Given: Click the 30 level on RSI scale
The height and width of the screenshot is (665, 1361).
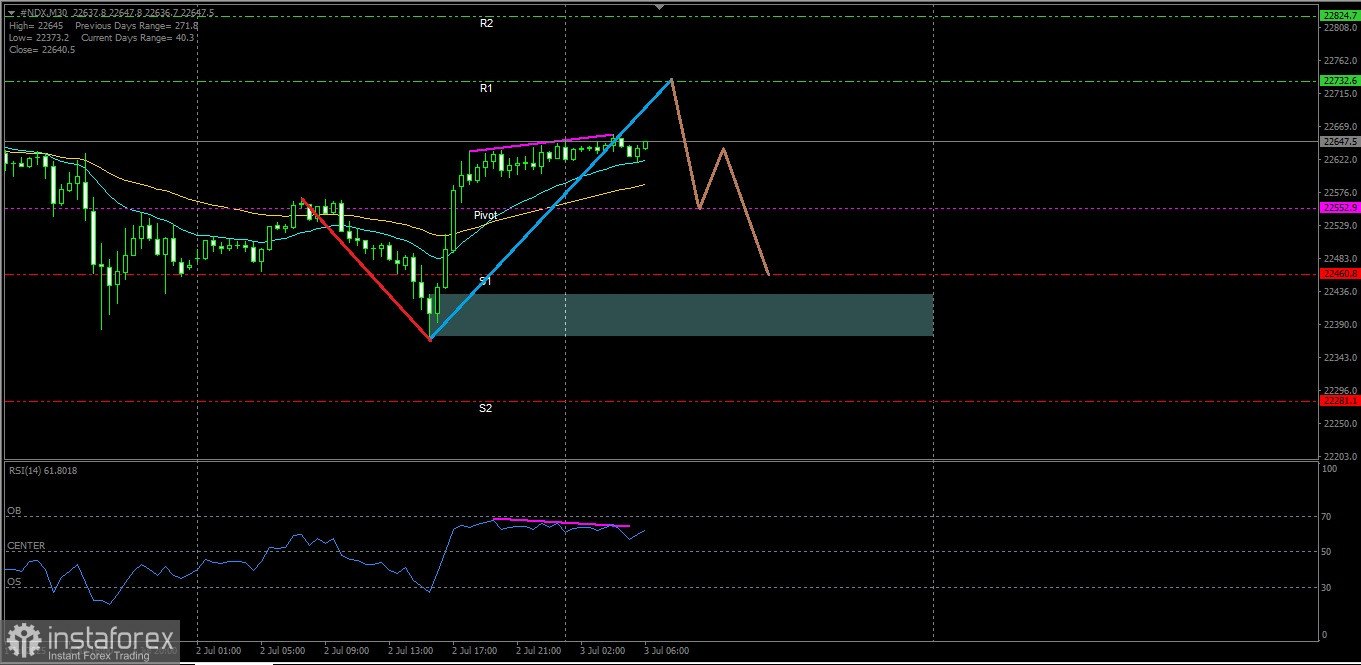Looking at the screenshot, I should [1328, 587].
